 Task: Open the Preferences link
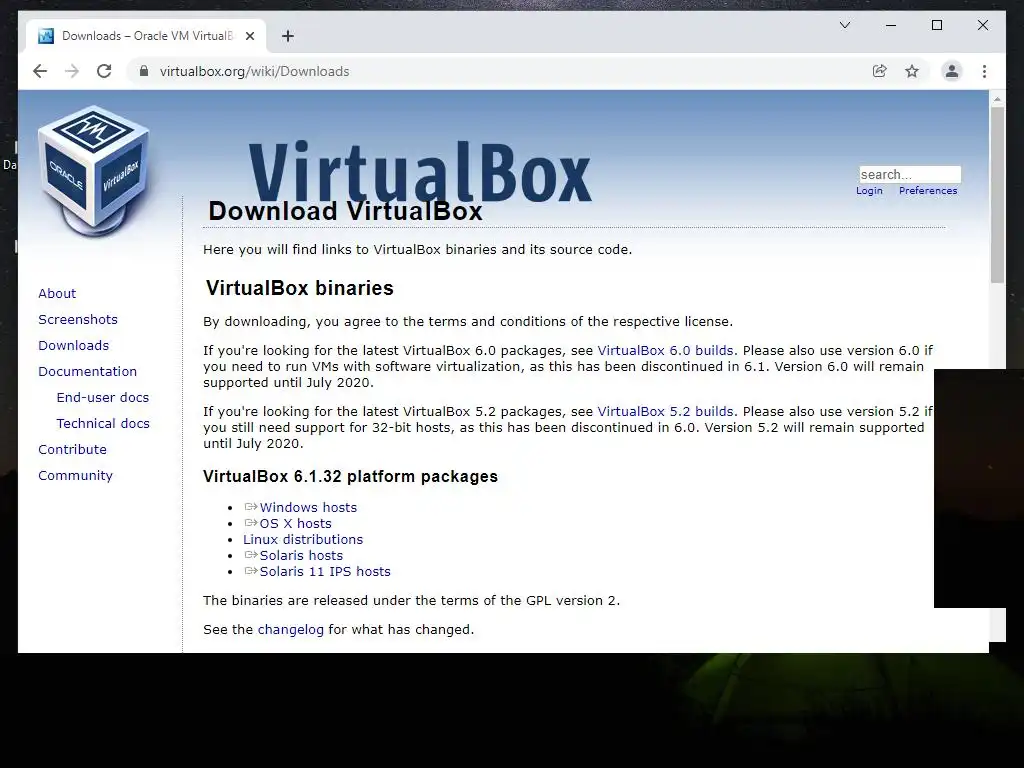928,191
